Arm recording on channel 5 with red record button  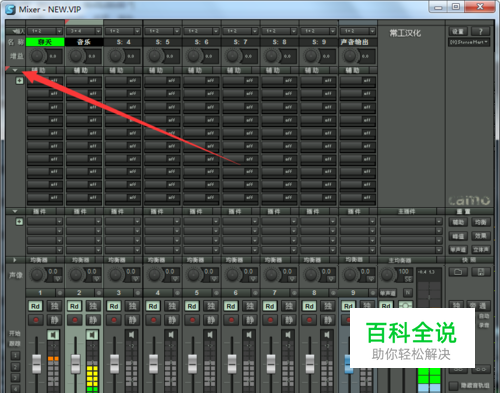click(x=192, y=320)
